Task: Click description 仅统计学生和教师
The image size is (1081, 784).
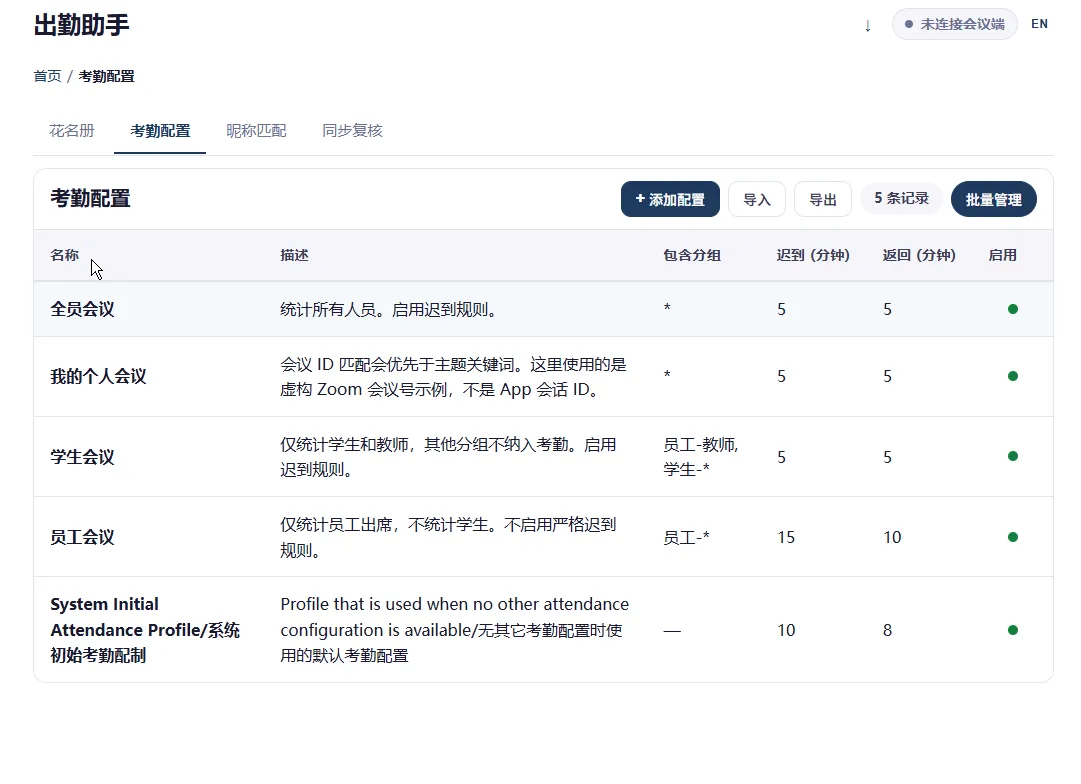Action: pyautogui.click(x=448, y=457)
